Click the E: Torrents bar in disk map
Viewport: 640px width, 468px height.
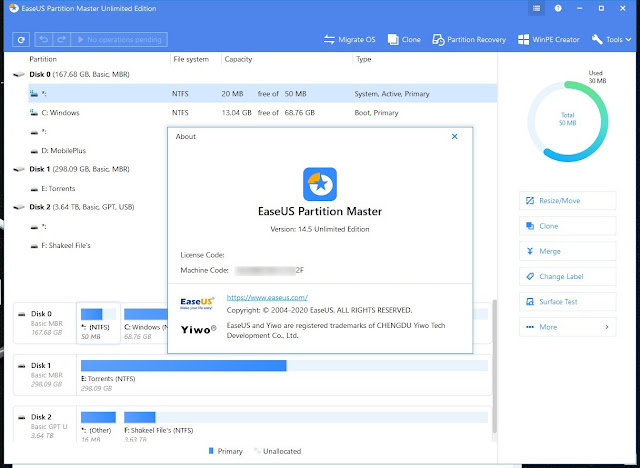click(183, 366)
